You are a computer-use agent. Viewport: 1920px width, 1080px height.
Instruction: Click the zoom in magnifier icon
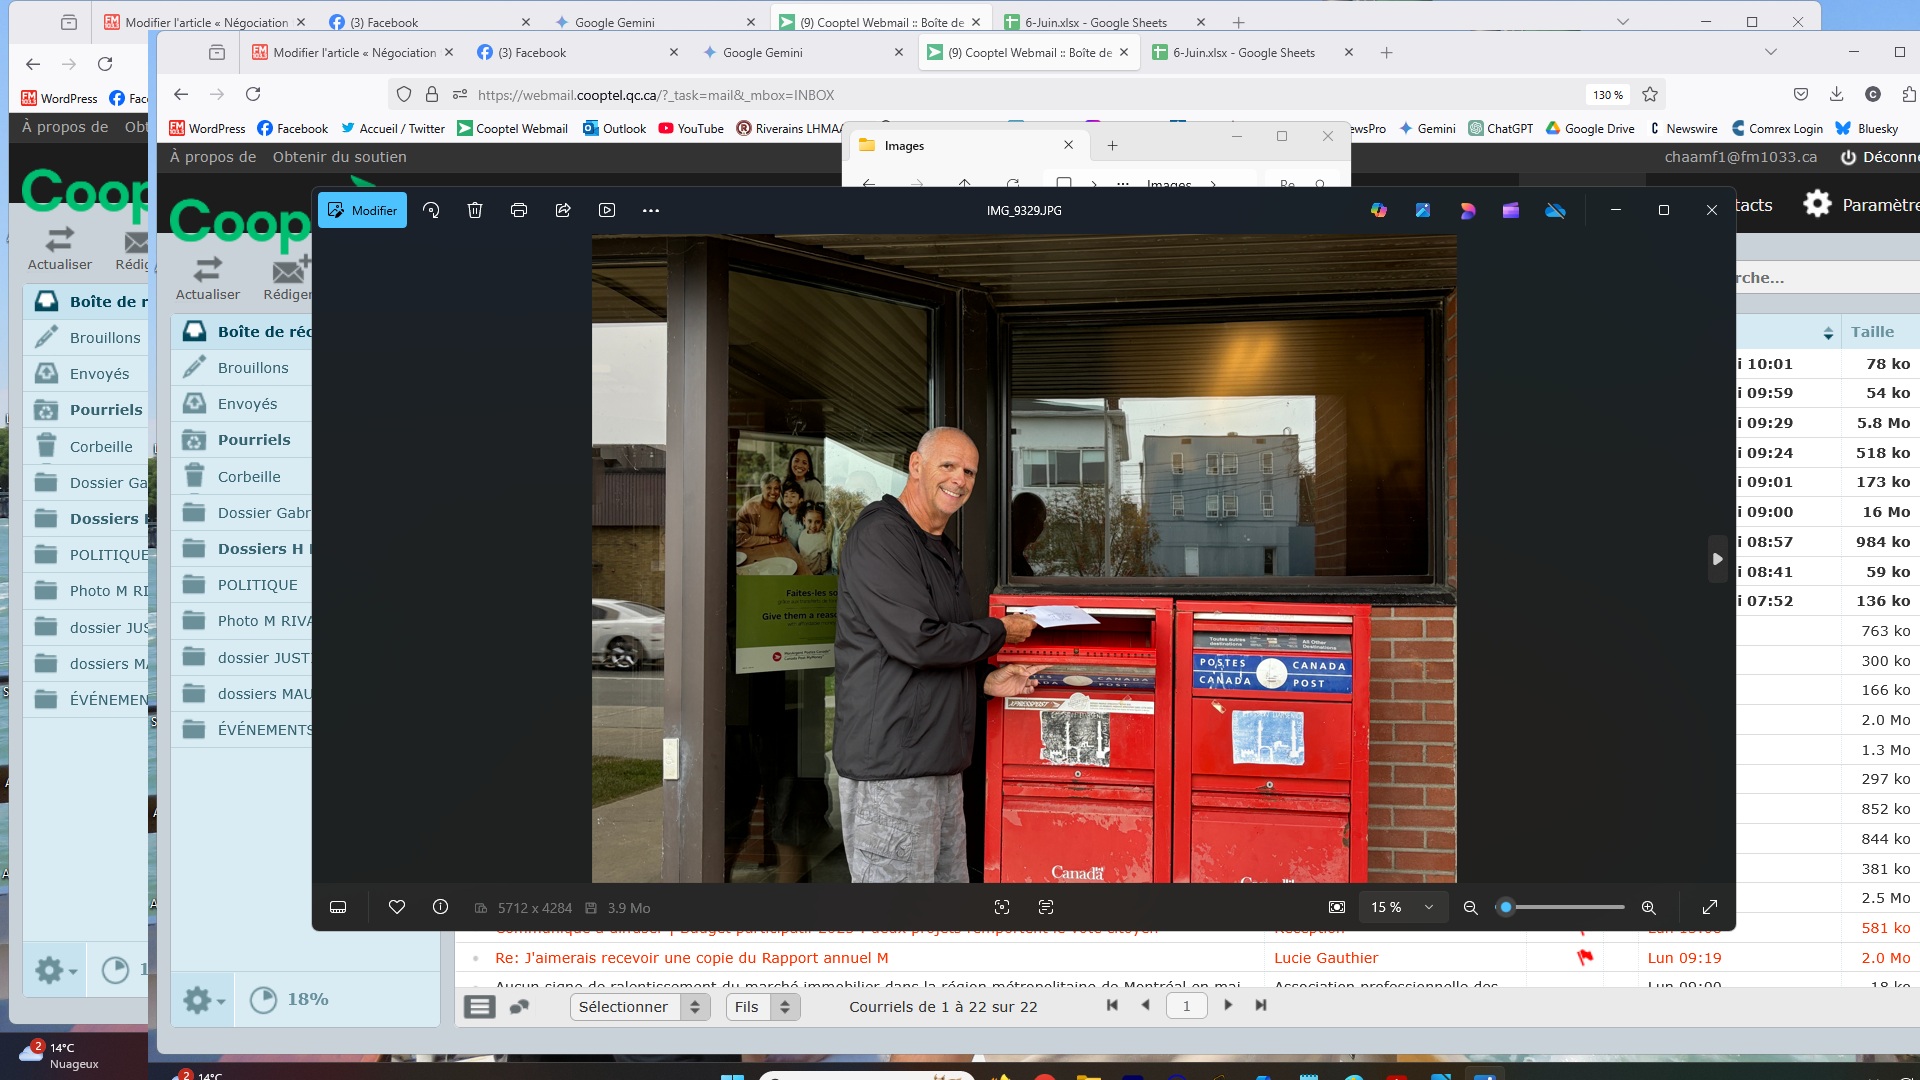tap(1648, 907)
